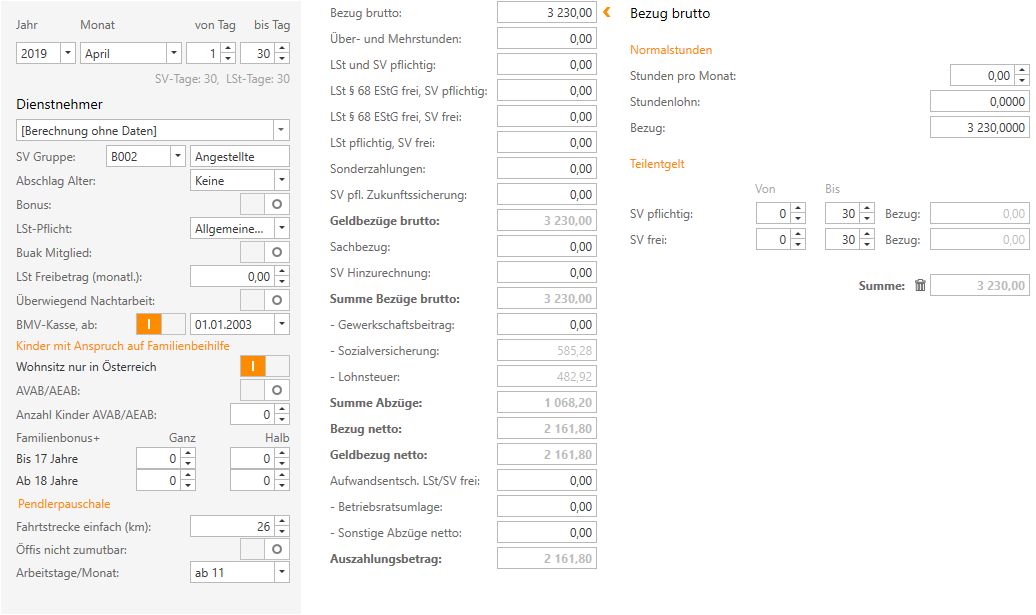Increase Anzahl Kinder AVAB/AEAB count
The height and width of the screenshot is (615, 1036).
(282, 410)
